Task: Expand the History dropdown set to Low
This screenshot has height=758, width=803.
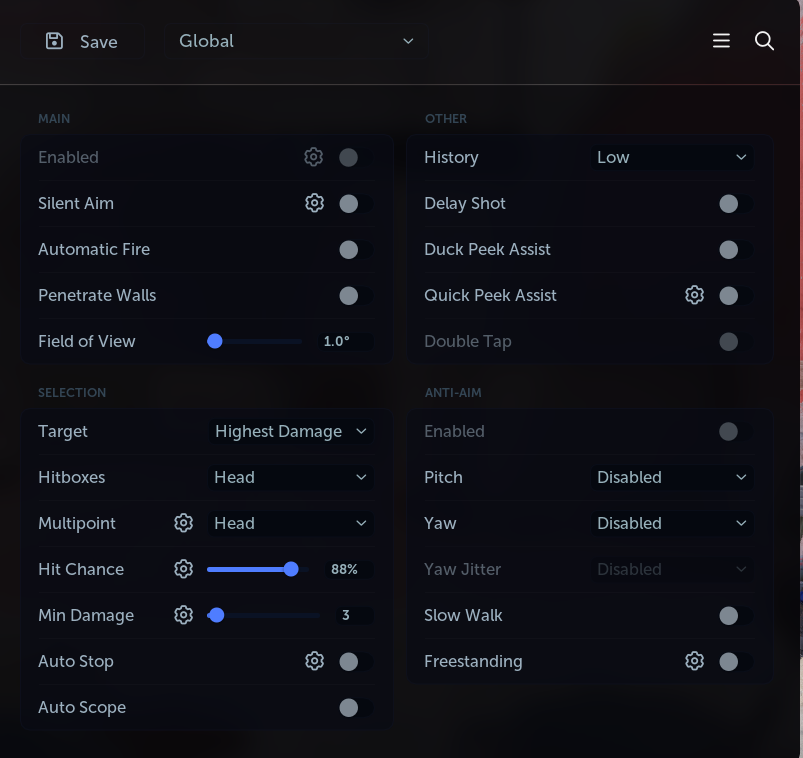Action: click(672, 157)
